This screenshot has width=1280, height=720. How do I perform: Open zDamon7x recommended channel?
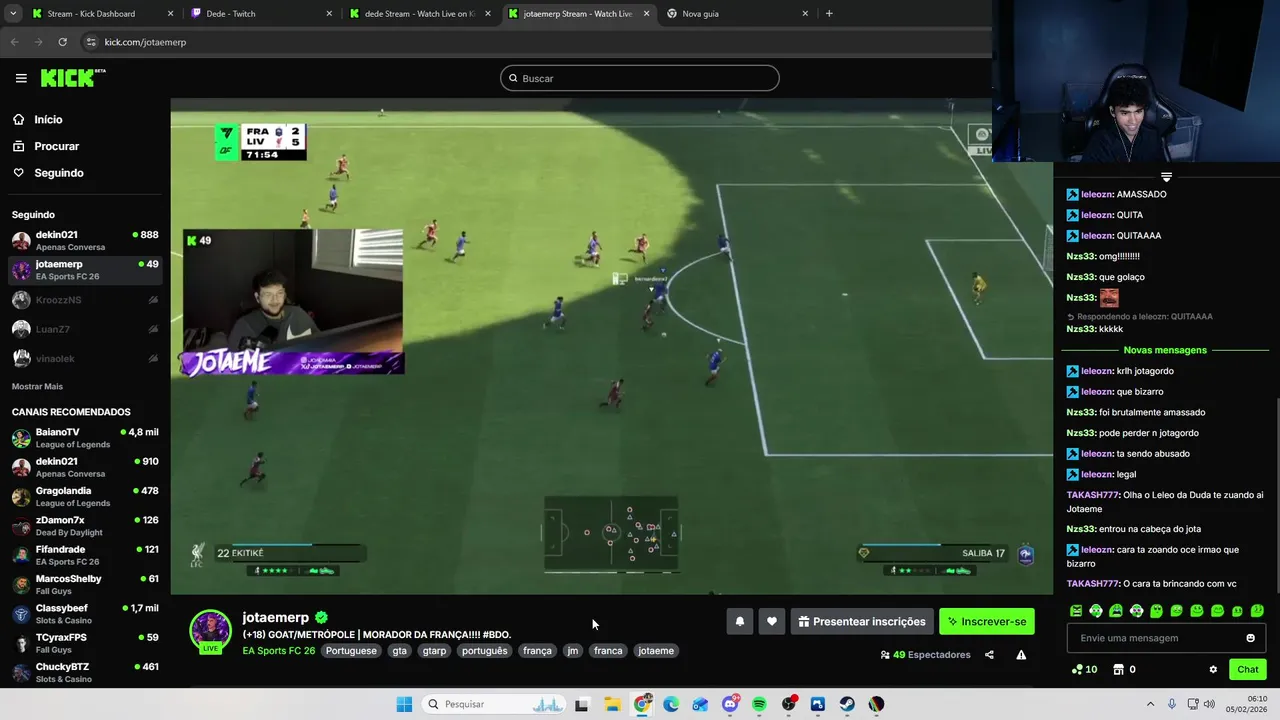85,526
